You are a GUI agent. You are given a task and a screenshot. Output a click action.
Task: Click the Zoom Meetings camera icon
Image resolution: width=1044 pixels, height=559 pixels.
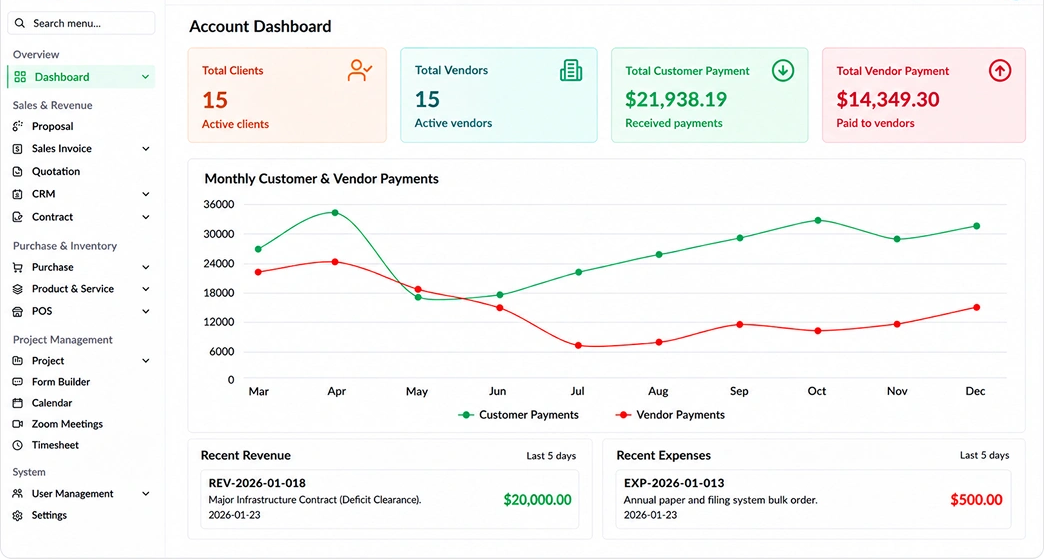[18, 424]
